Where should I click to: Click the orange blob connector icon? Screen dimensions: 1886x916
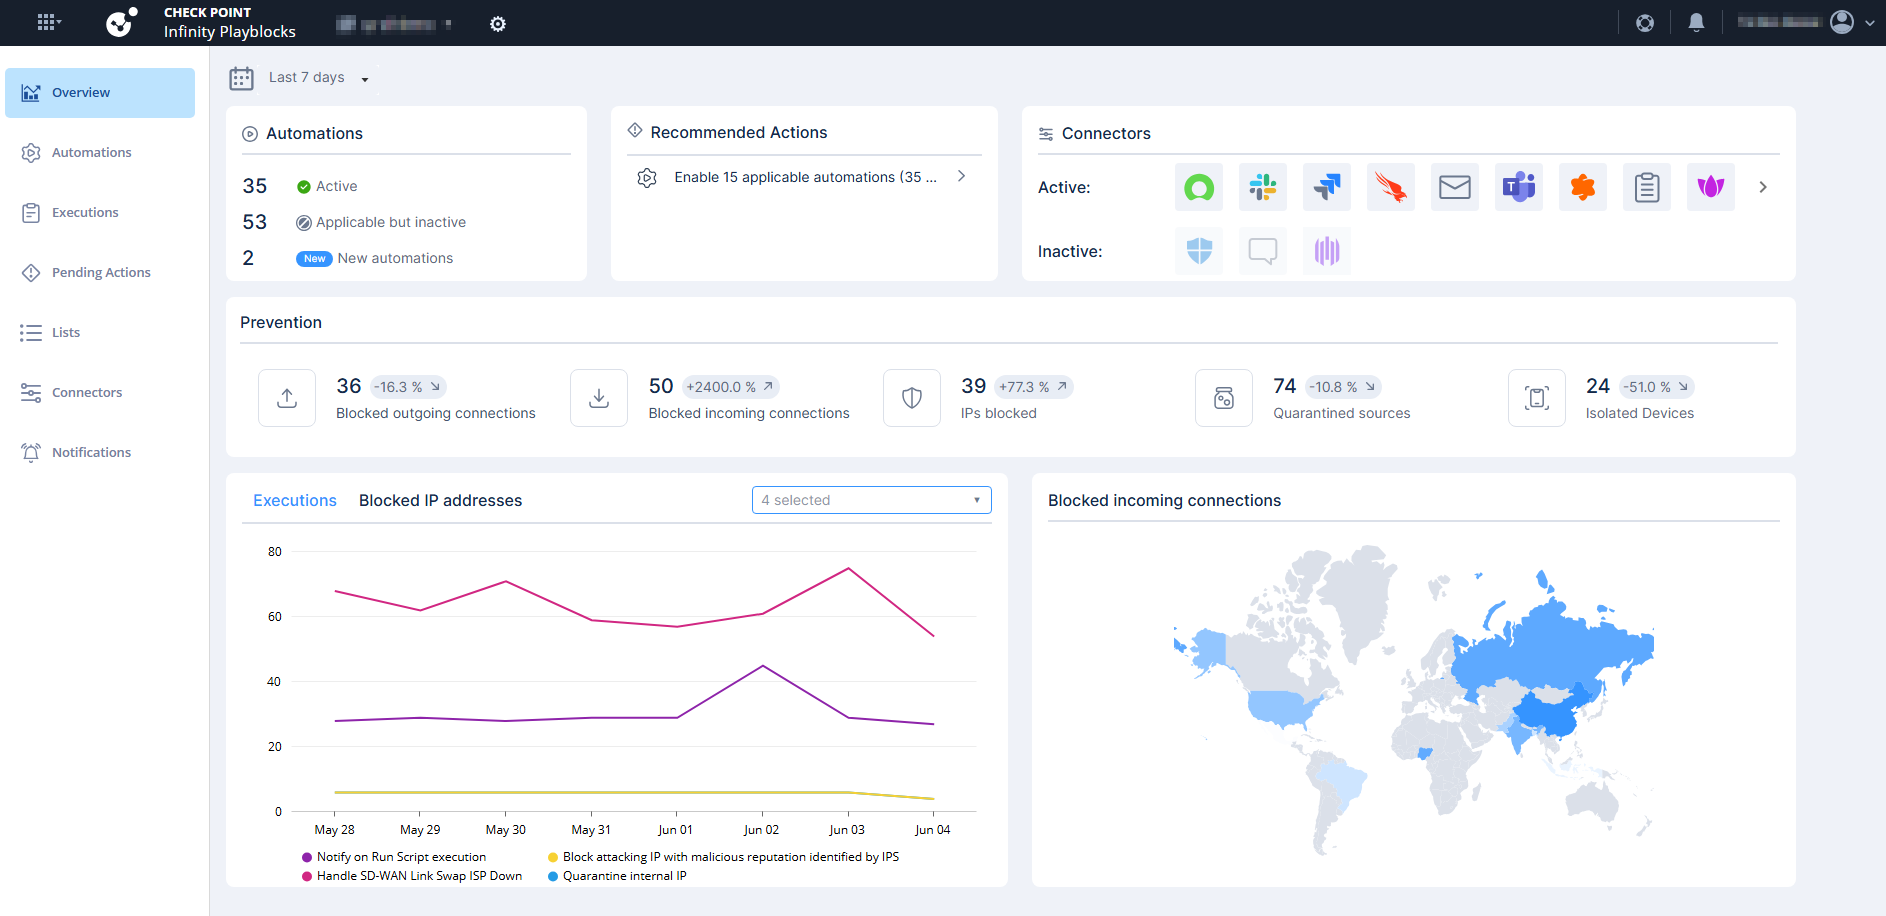click(x=1583, y=187)
